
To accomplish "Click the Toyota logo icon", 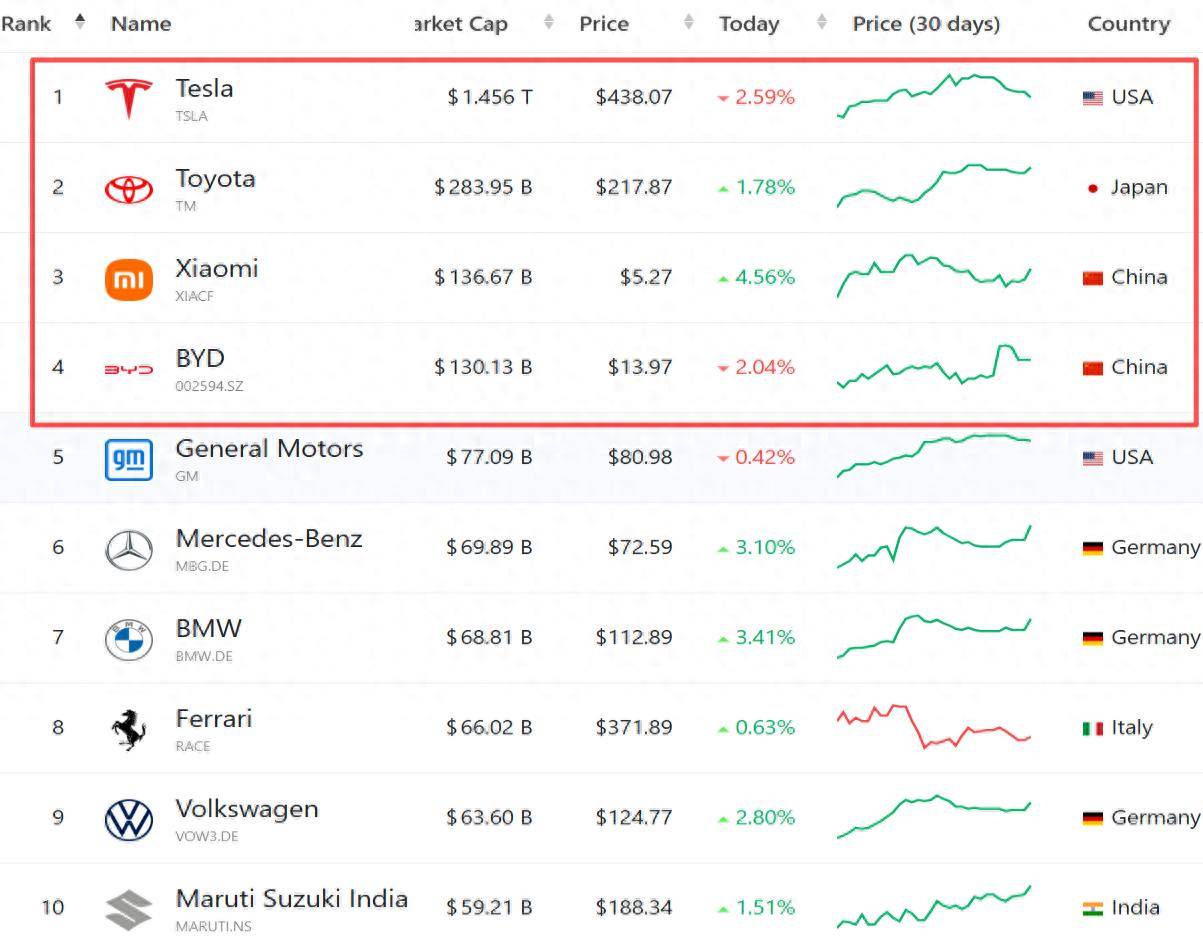I will click(129, 188).
